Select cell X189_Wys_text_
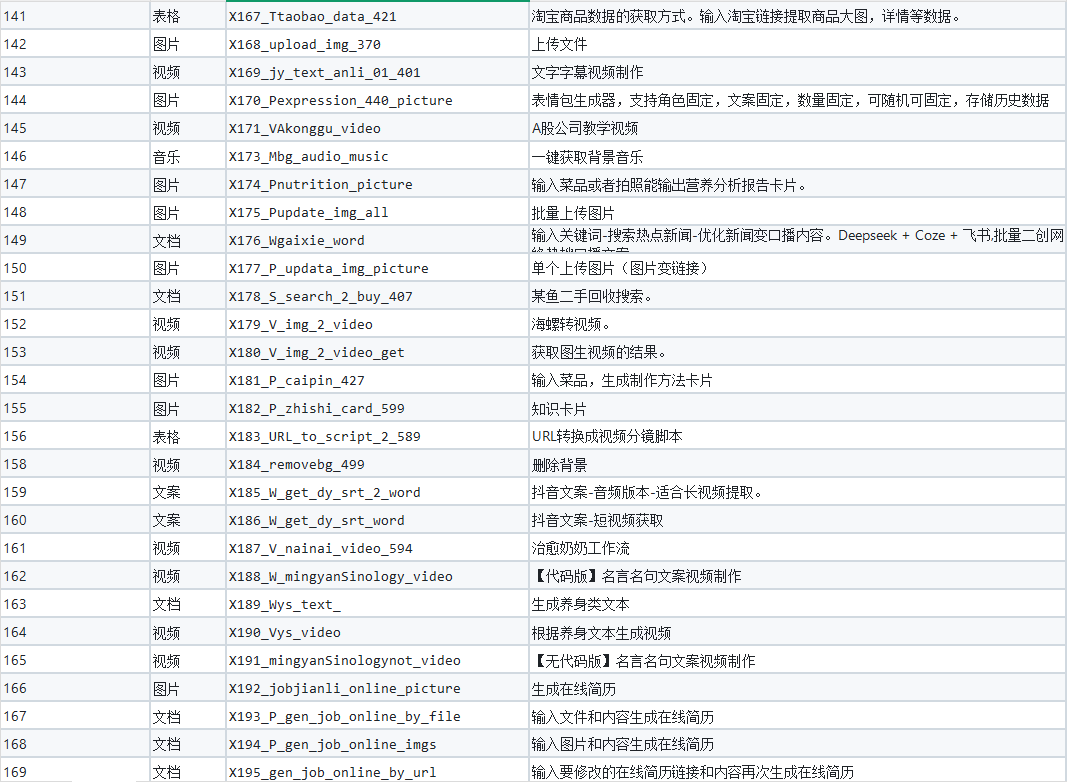This screenshot has height=782, width=1067. pos(377,604)
